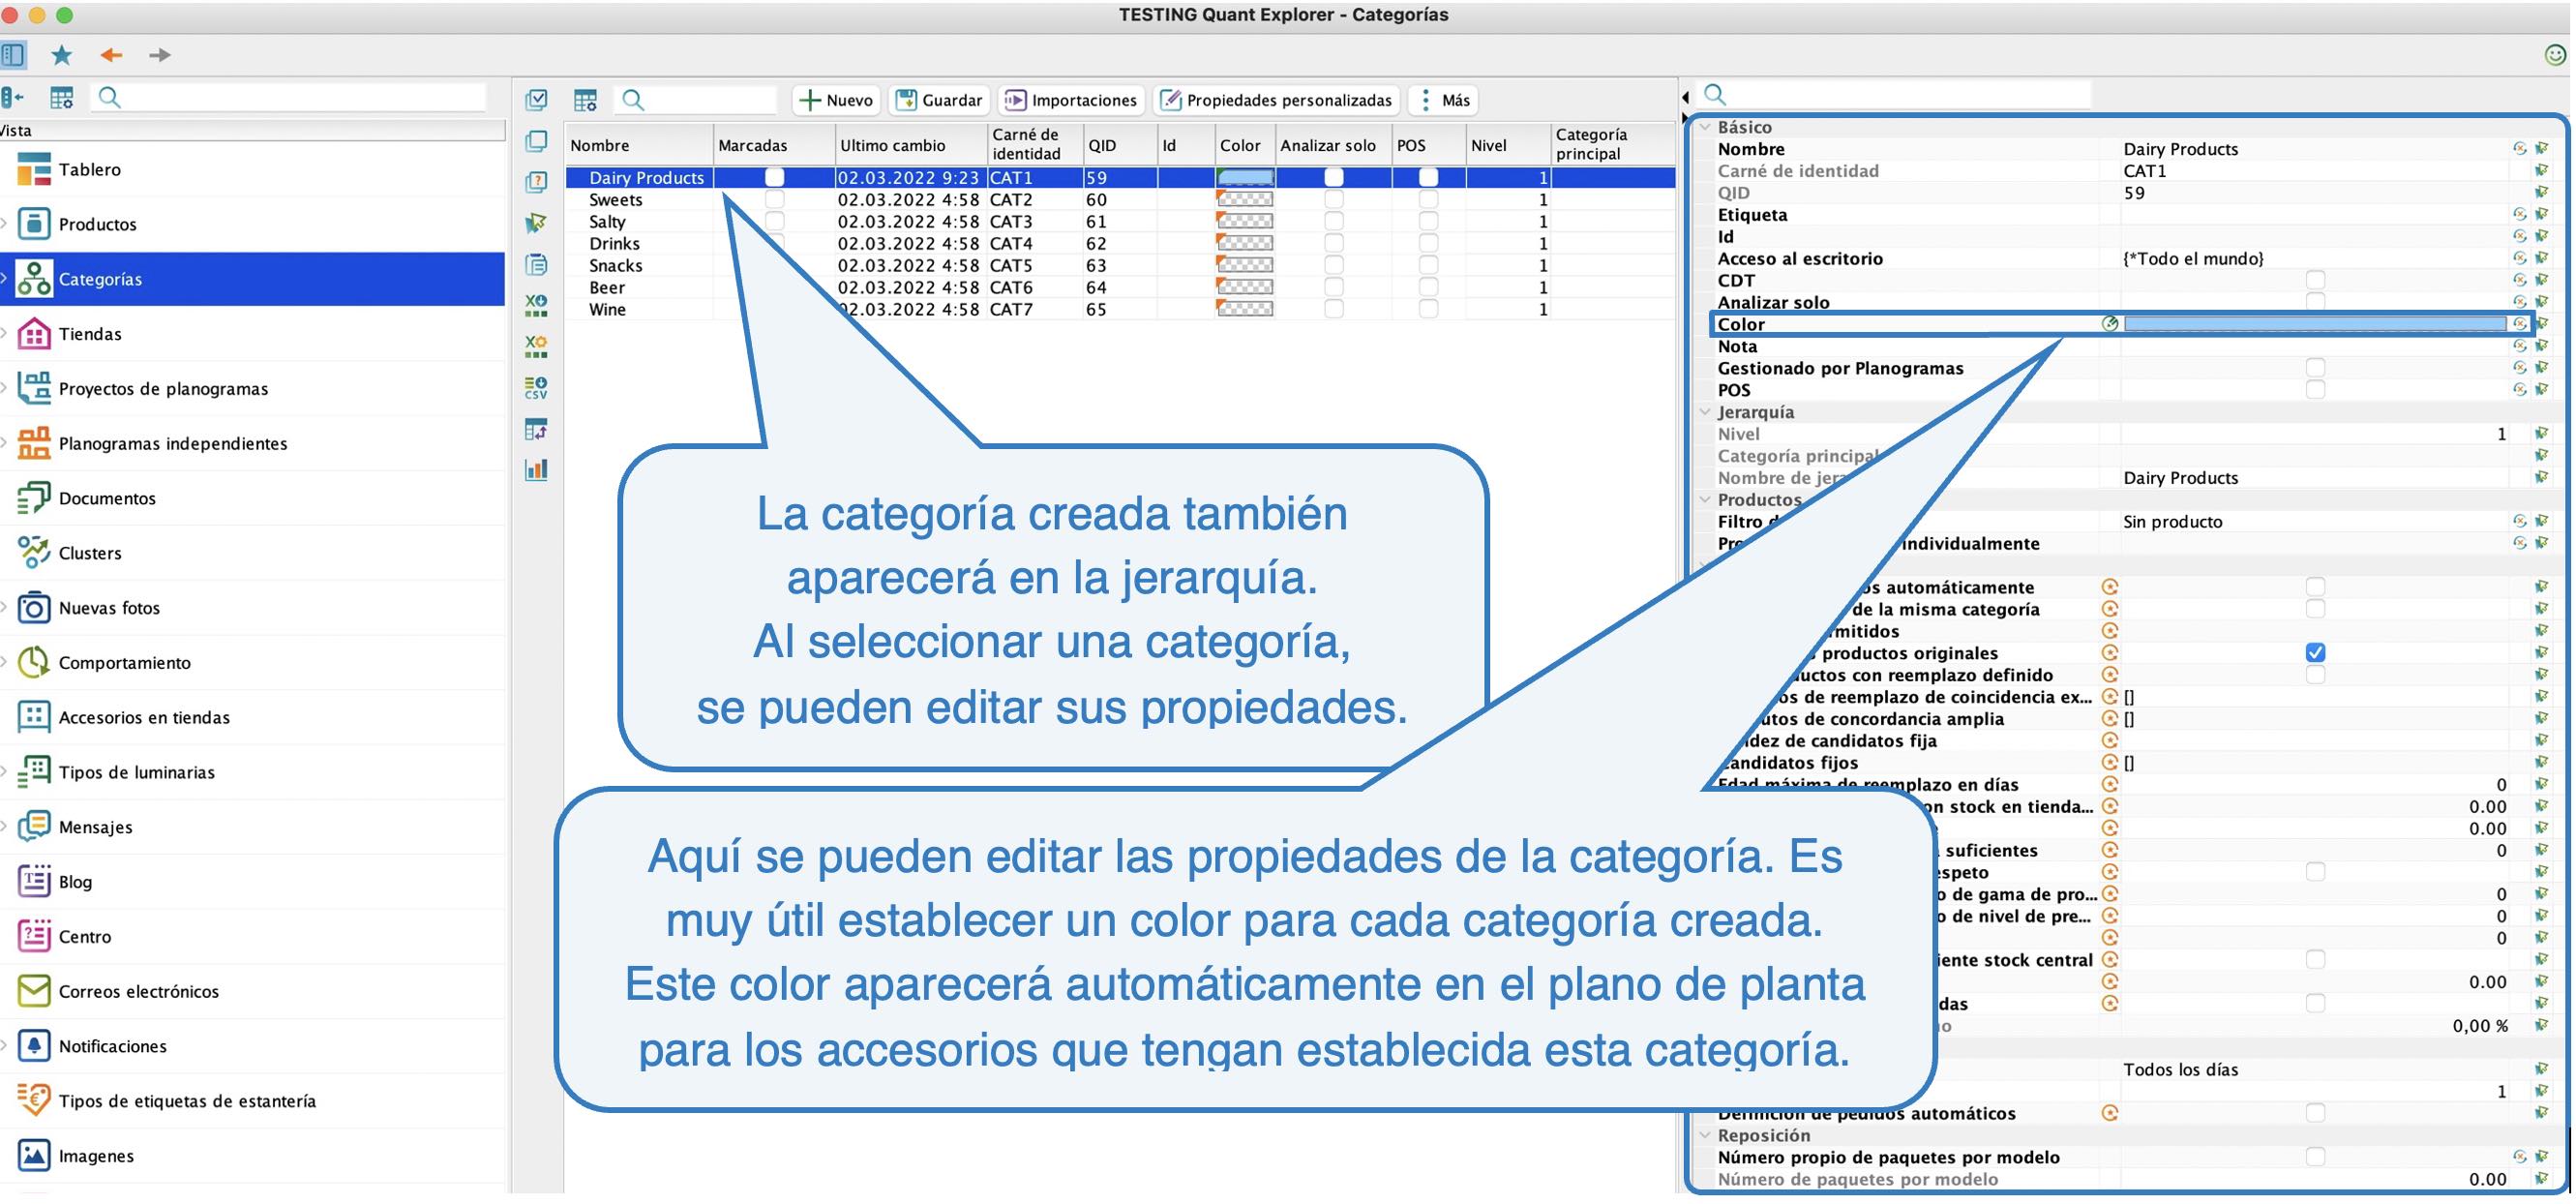Collapse the Reposición section
The image size is (2576, 1204).
click(1705, 1135)
